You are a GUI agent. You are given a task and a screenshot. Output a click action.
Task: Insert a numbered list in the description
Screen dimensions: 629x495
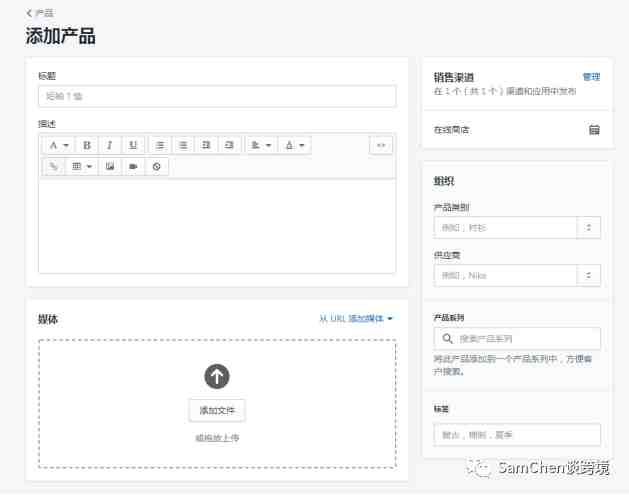183,145
